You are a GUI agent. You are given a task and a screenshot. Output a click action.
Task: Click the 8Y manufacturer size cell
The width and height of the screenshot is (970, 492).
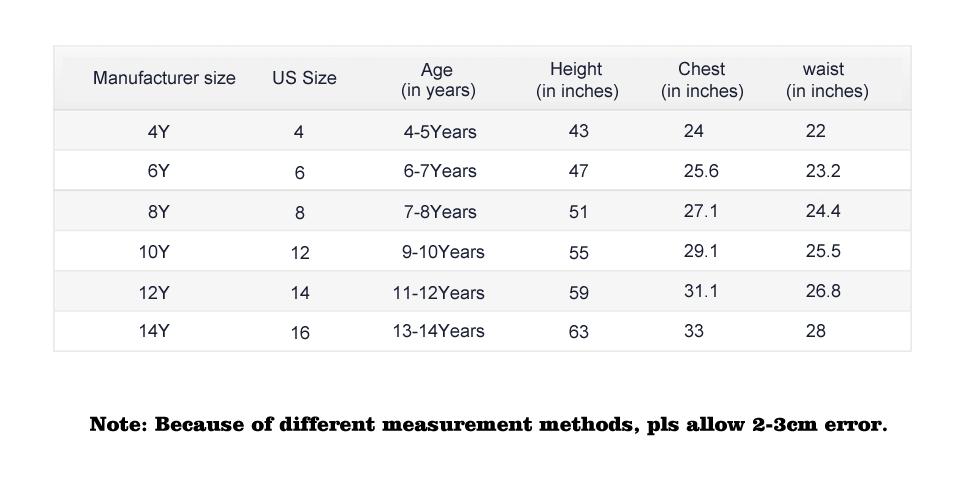158,212
